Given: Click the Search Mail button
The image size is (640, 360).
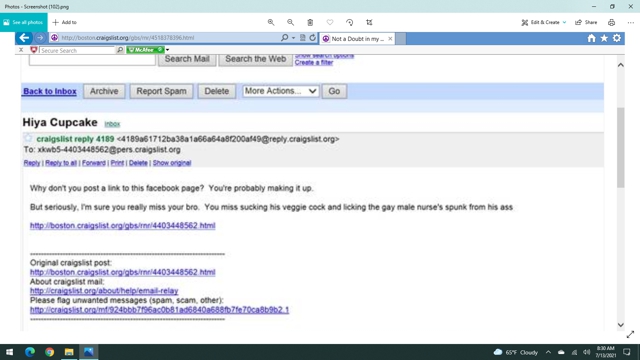Looking at the screenshot, I should 187,59.
